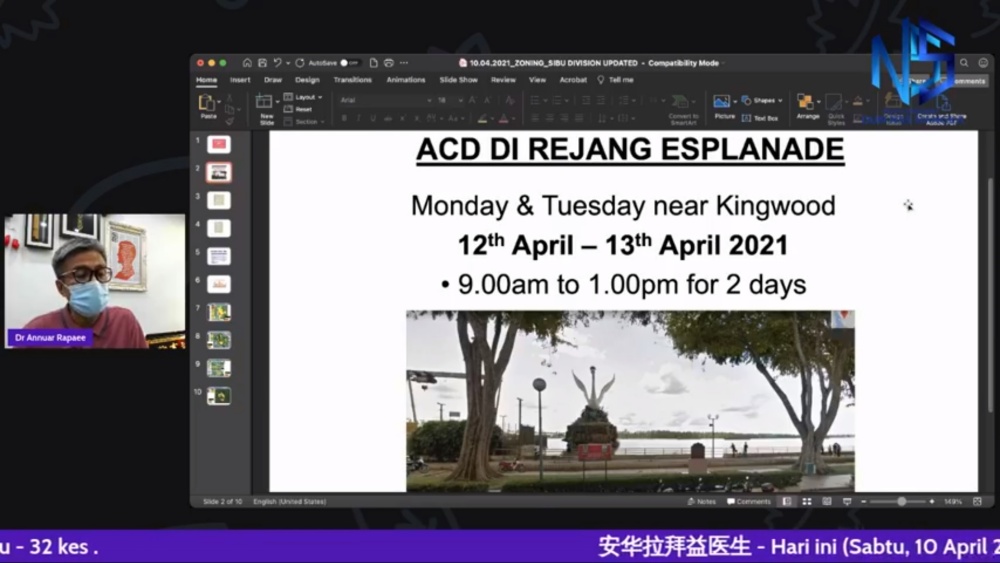This screenshot has width=1000, height=563.
Task: Click the search magnifier in title bar
Action: click(964, 63)
